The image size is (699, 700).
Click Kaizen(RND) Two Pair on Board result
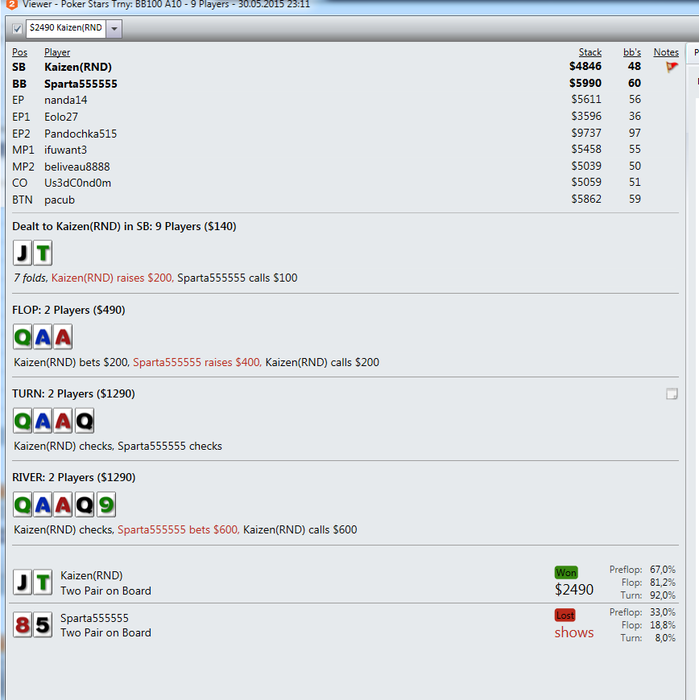click(x=106, y=591)
